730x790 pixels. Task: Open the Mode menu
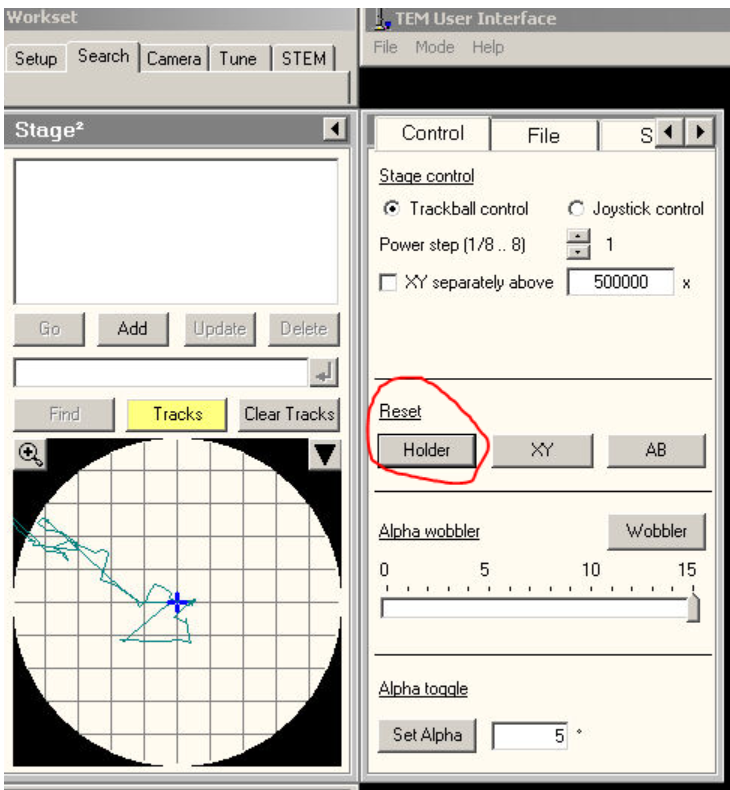point(434,47)
